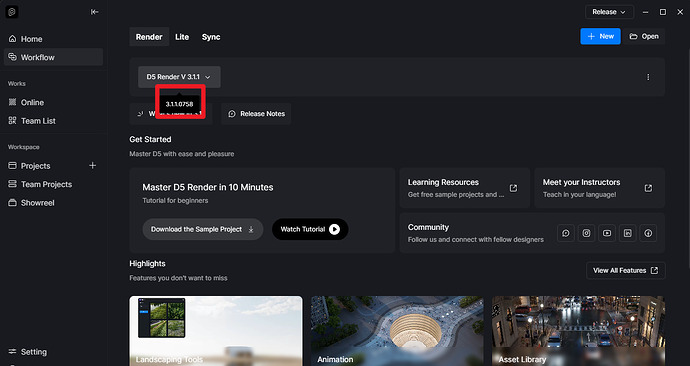Click the folder icon on Open button
Screen dimensions: 690x366
633,36
